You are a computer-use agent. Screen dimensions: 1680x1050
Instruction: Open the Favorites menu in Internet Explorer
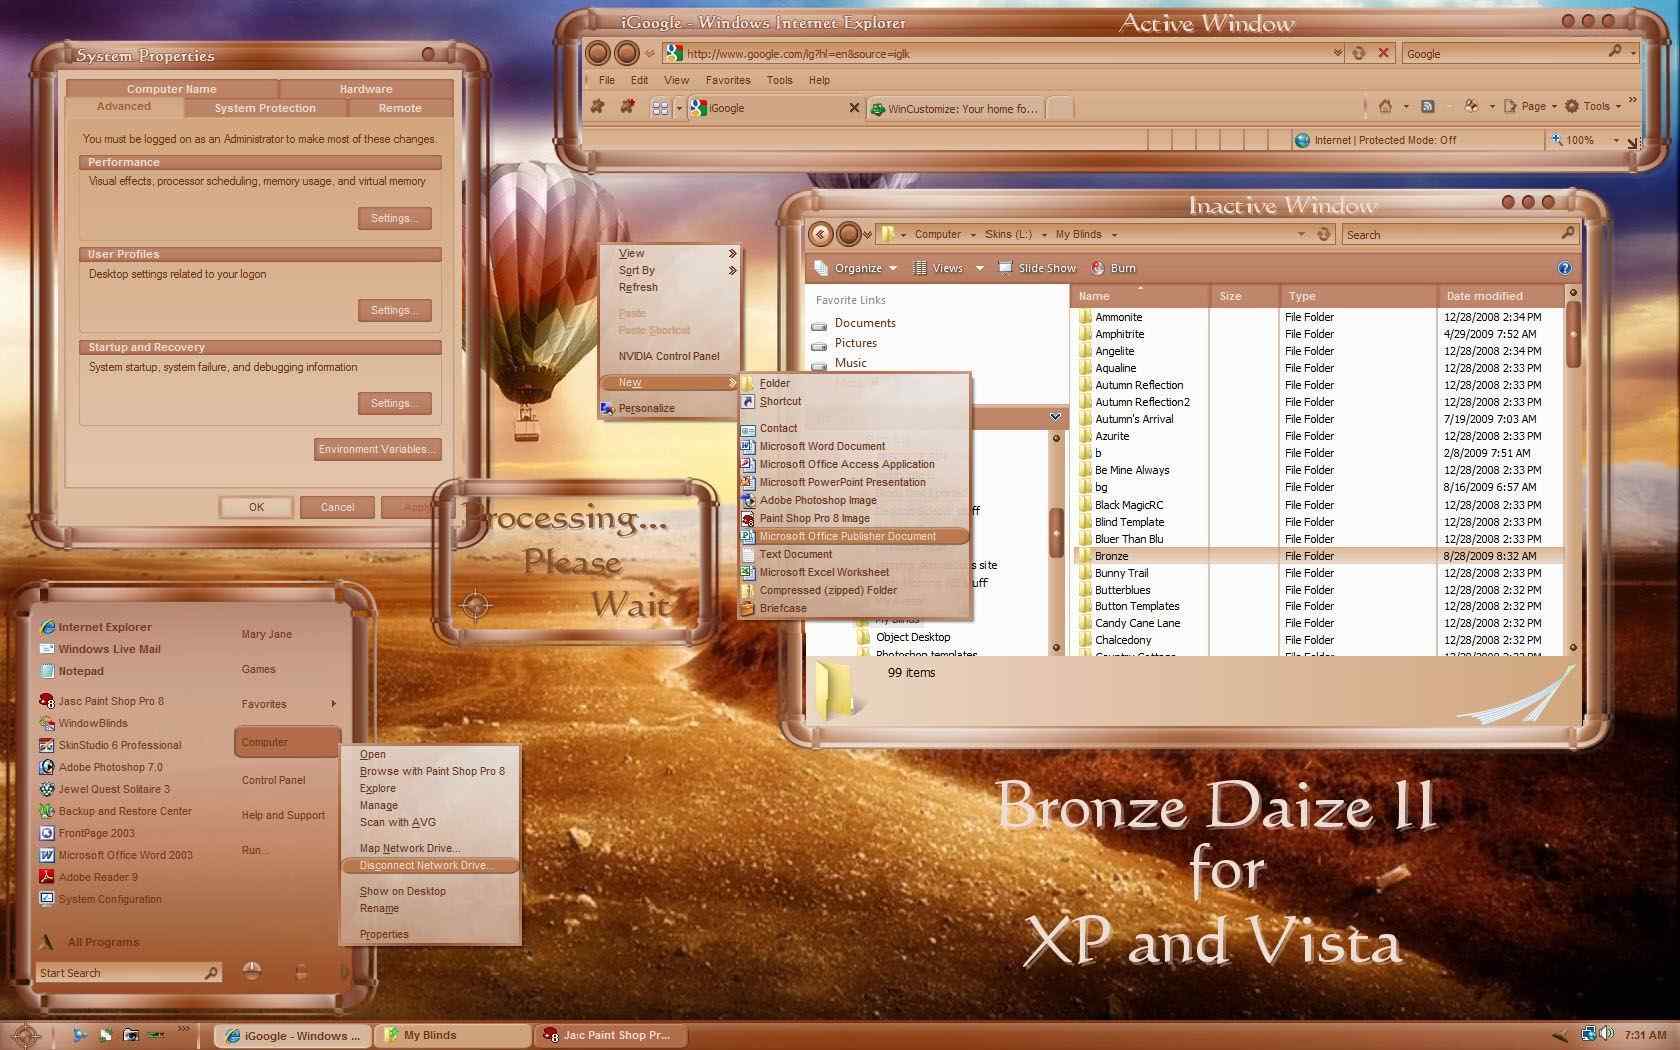[728, 80]
